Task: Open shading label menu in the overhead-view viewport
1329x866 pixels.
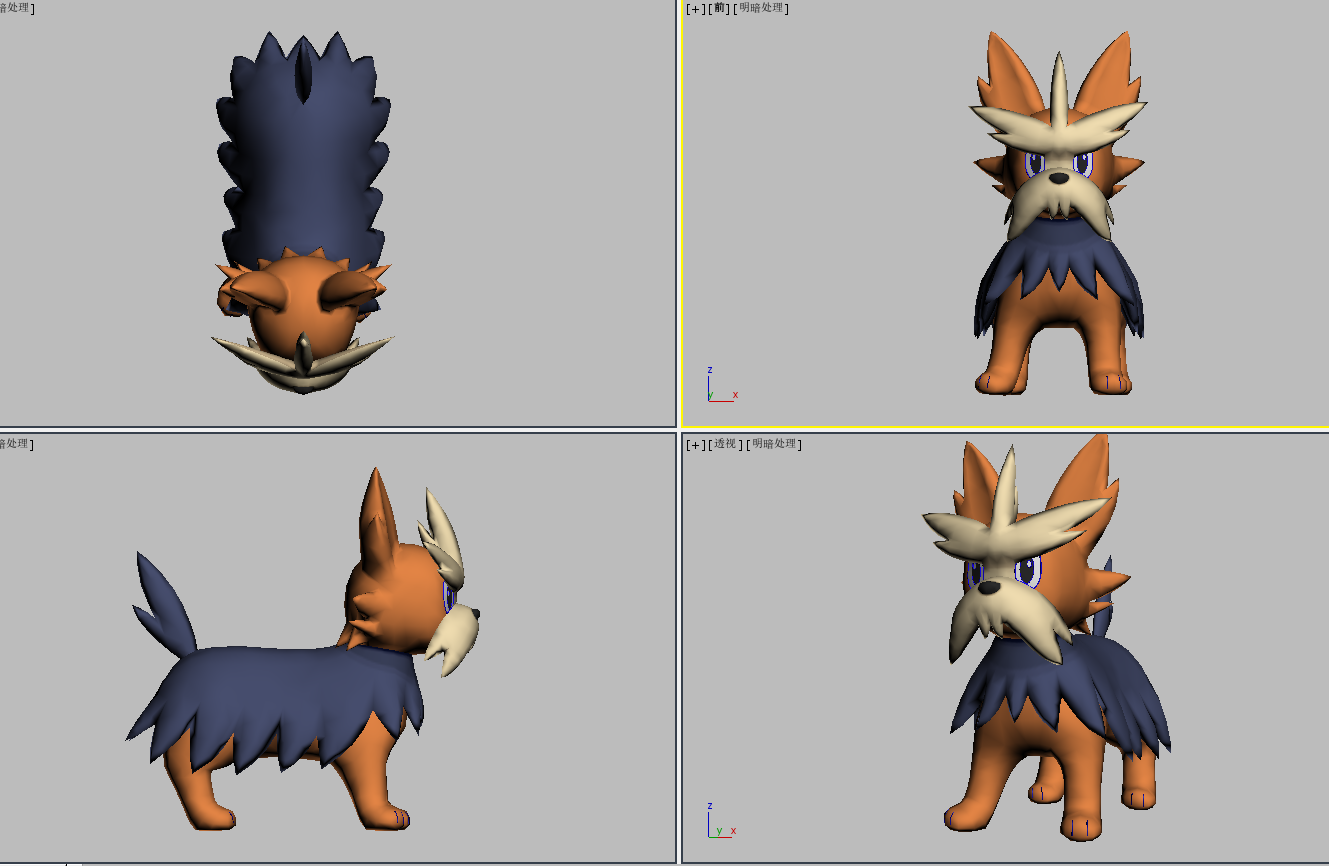Action: point(16,8)
